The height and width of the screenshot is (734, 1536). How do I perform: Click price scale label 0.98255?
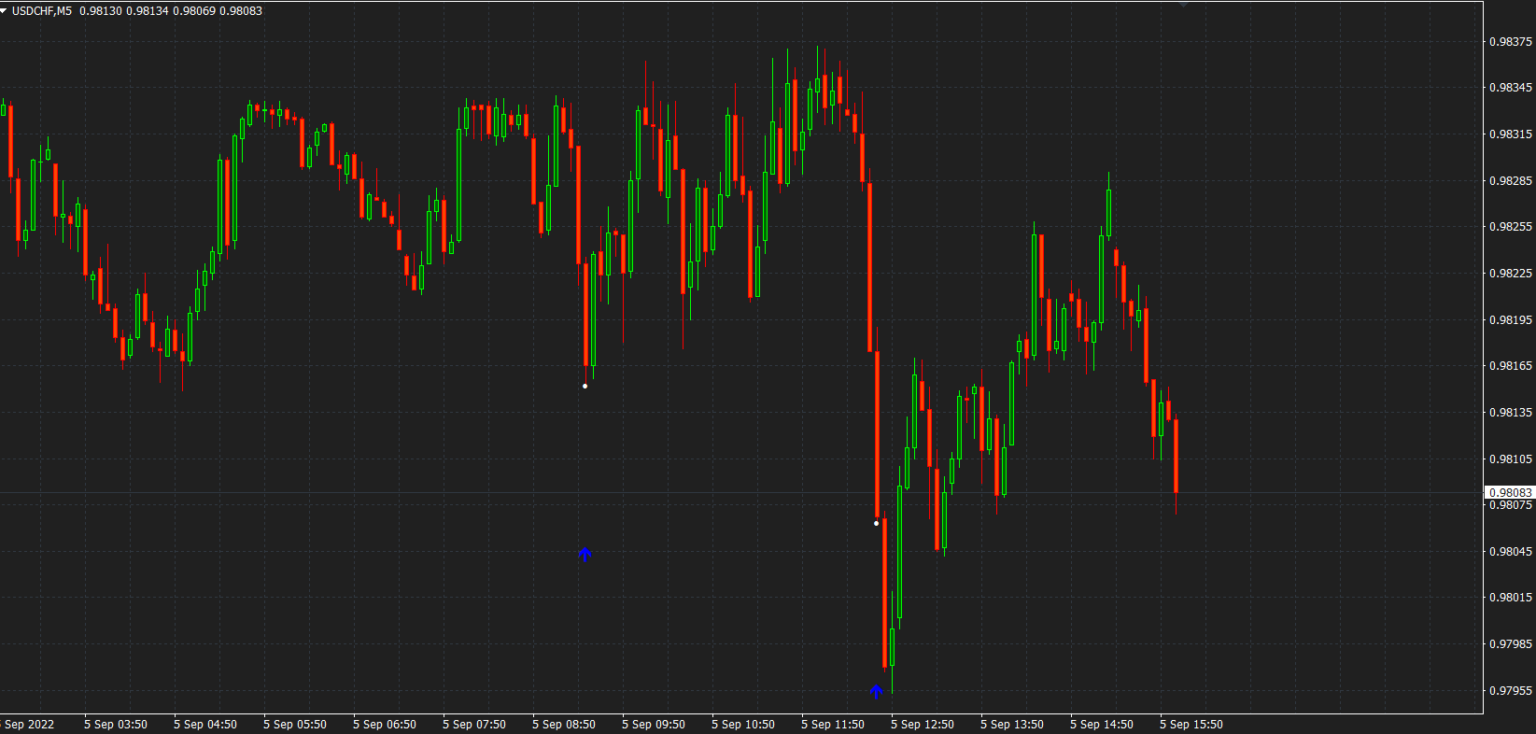1510,227
